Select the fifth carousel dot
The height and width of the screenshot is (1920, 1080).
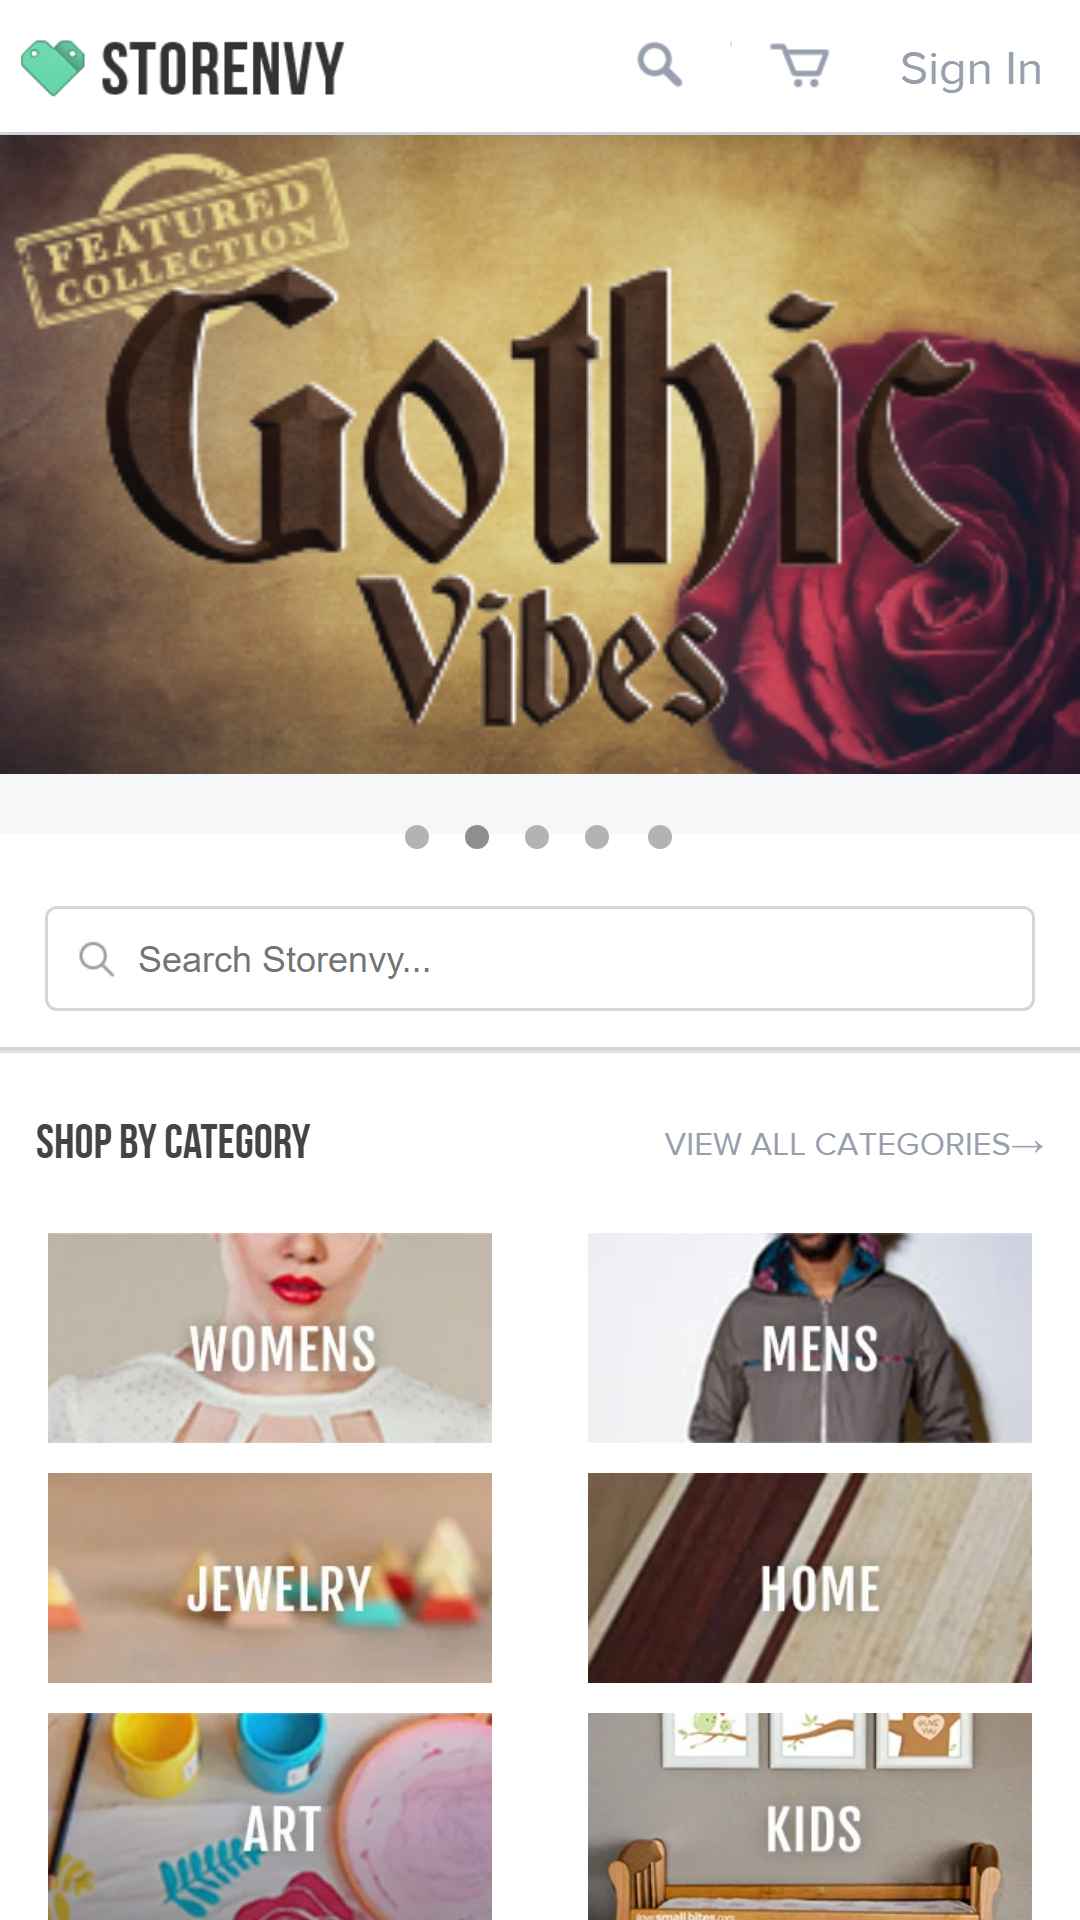(660, 837)
